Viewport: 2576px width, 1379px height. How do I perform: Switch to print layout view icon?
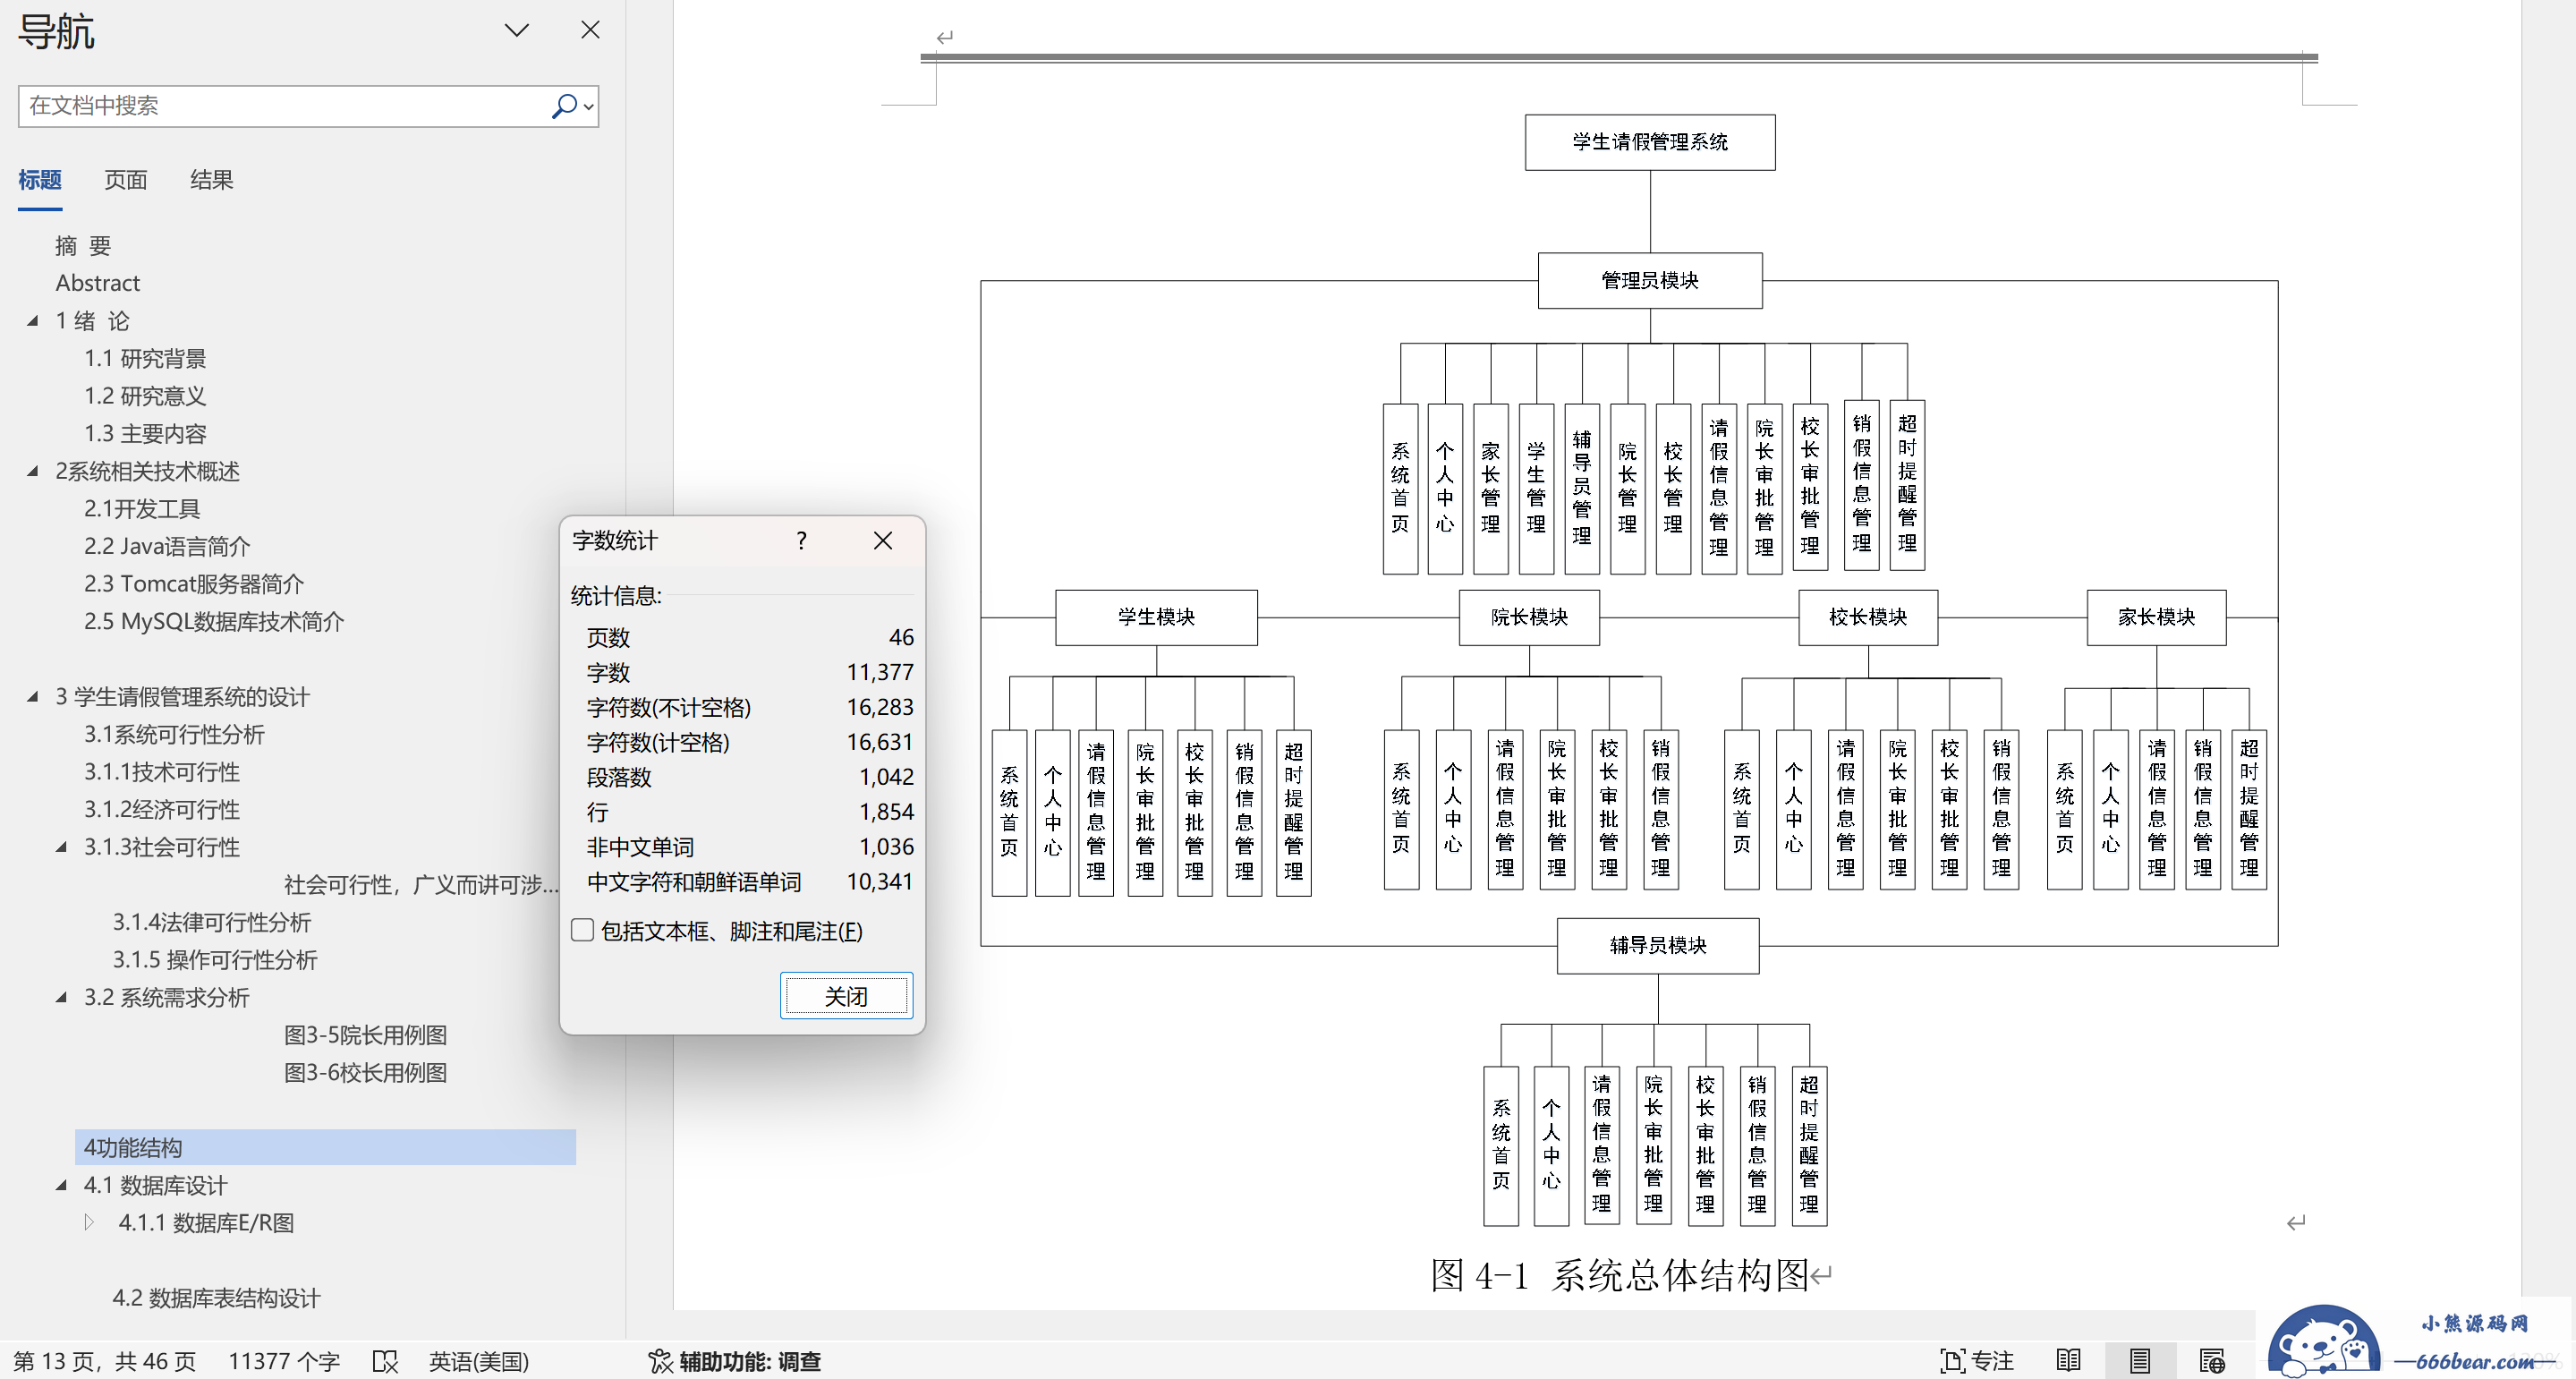click(x=2140, y=1361)
